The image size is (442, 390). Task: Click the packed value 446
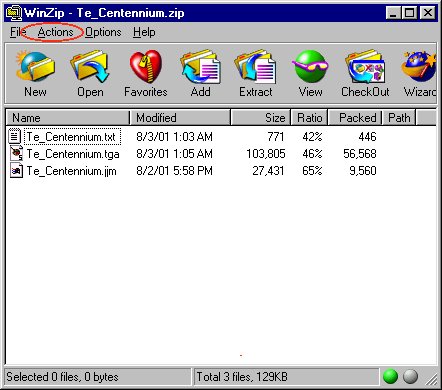coord(367,137)
